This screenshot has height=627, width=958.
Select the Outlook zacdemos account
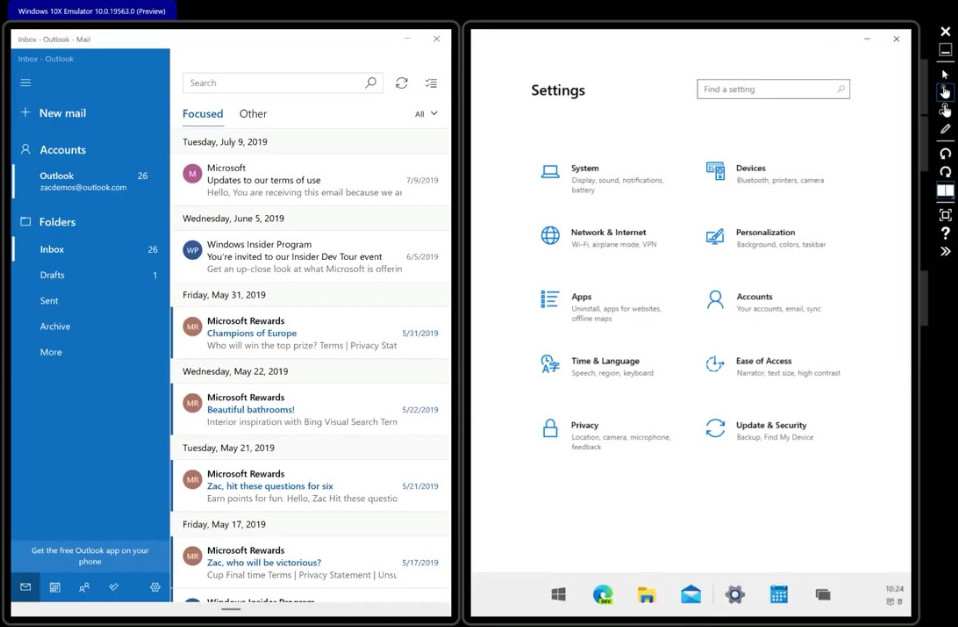(90, 181)
